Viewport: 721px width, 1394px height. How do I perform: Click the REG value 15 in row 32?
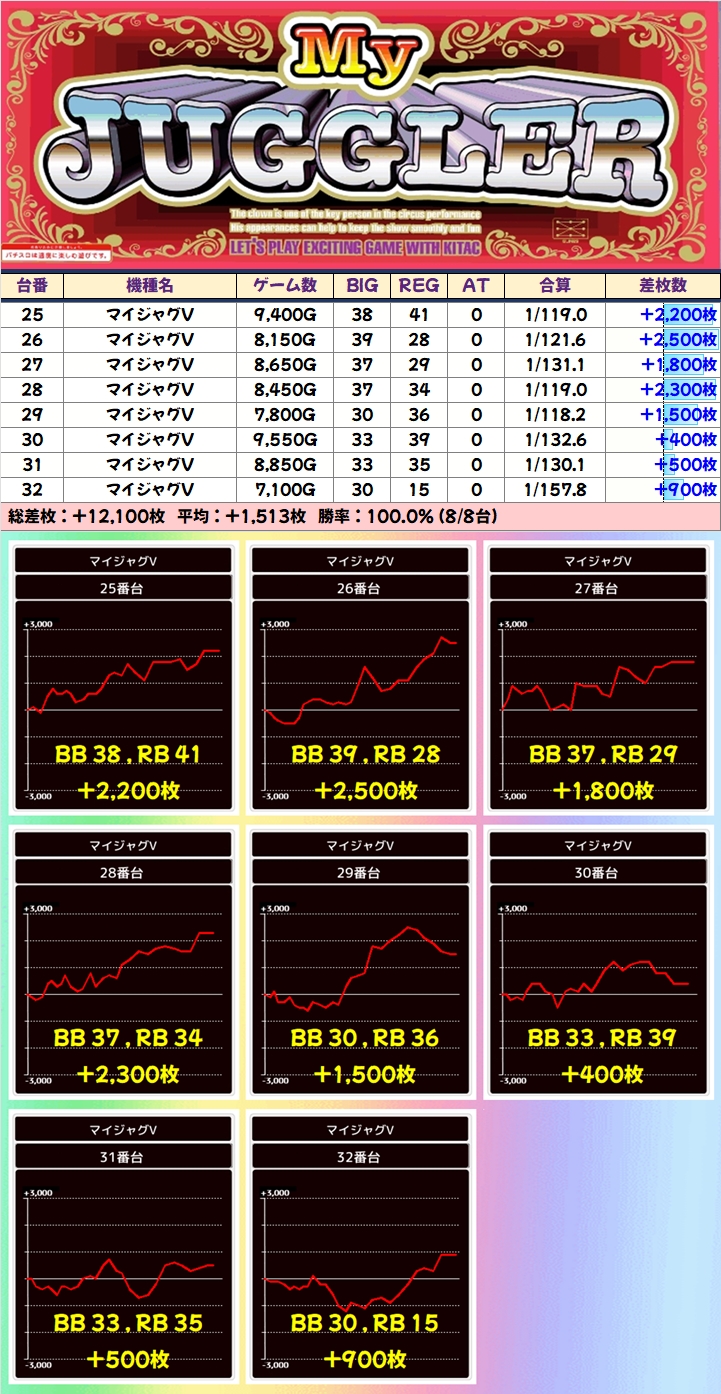(x=419, y=489)
